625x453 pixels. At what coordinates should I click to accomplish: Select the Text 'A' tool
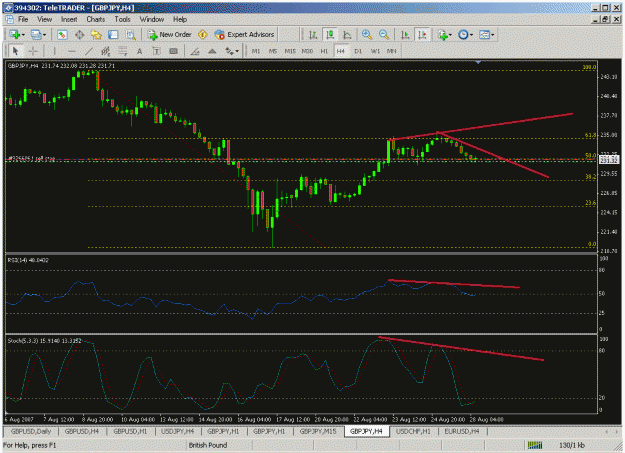click(x=140, y=51)
